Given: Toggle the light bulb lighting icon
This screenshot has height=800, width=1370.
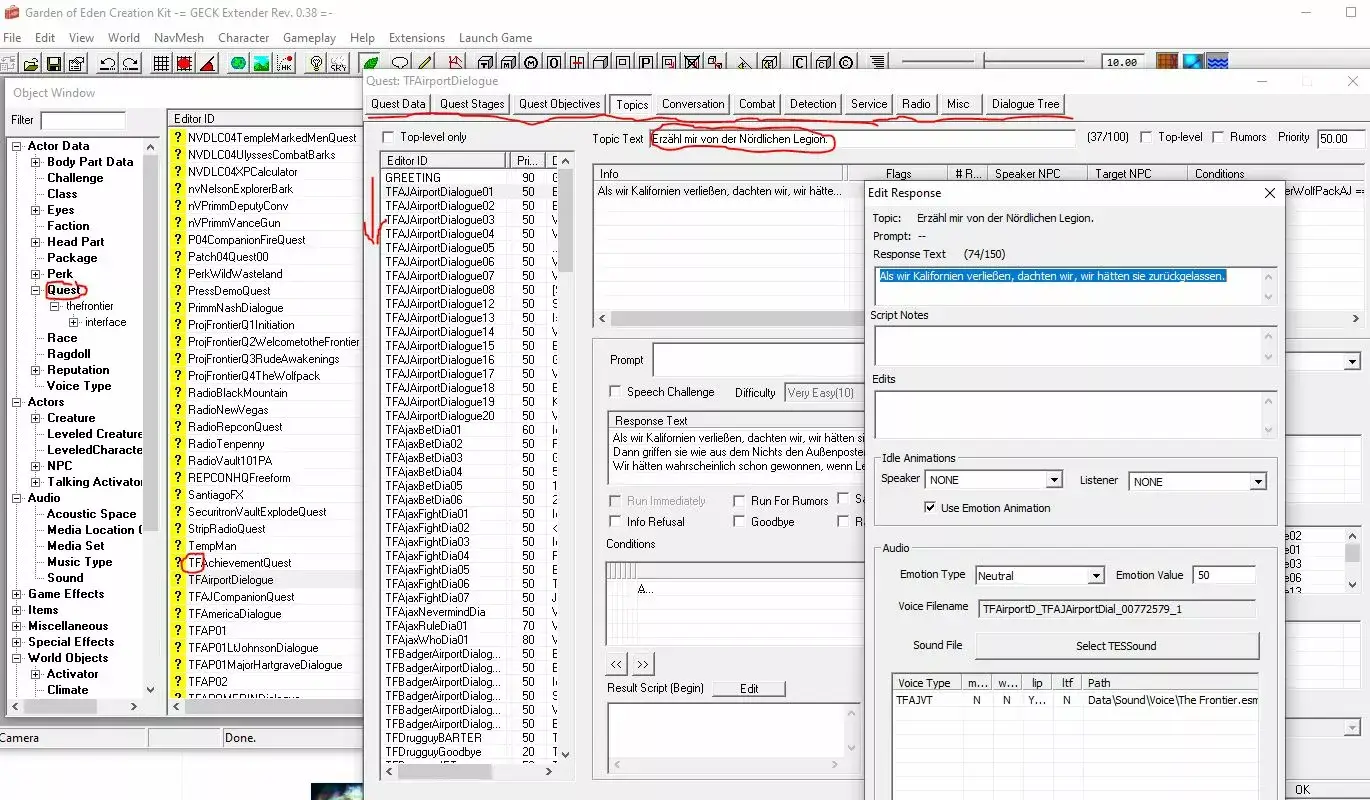Looking at the screenshot, I should pyautogui.click(x=316, y=63).
